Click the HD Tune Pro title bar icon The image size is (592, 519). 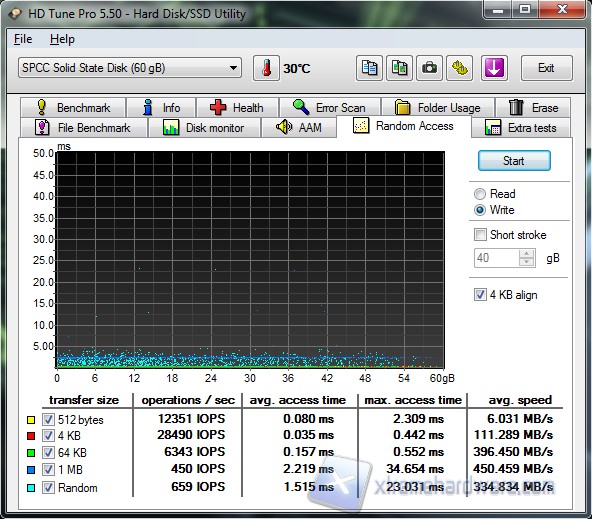(x=15, y=14)
